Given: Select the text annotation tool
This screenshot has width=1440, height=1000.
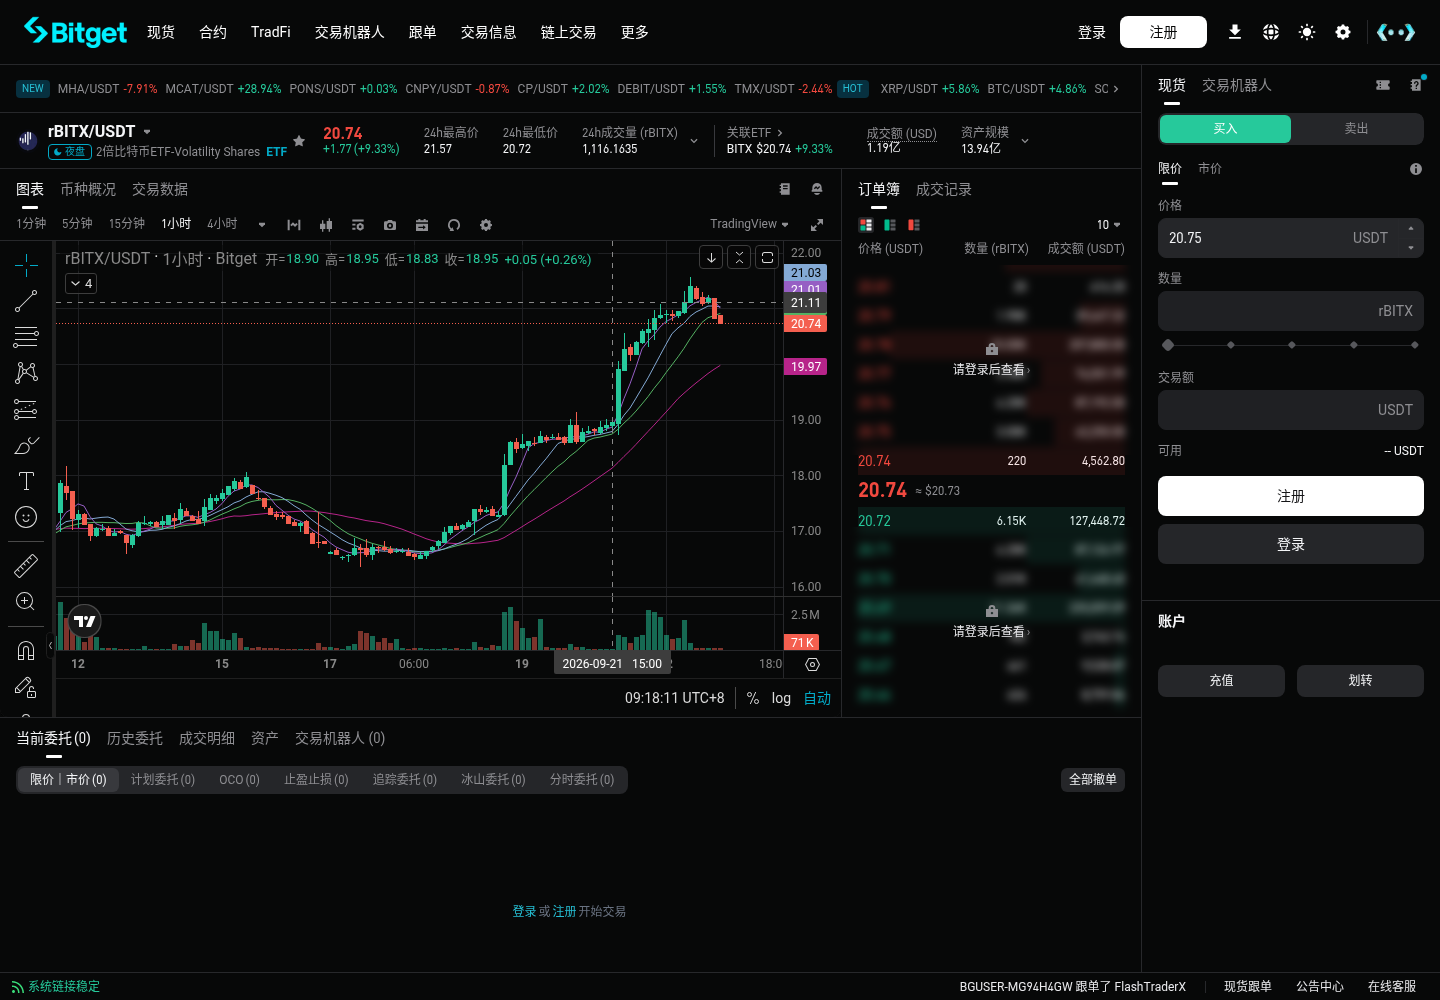Looking at the screenshot, I should 26,481.
